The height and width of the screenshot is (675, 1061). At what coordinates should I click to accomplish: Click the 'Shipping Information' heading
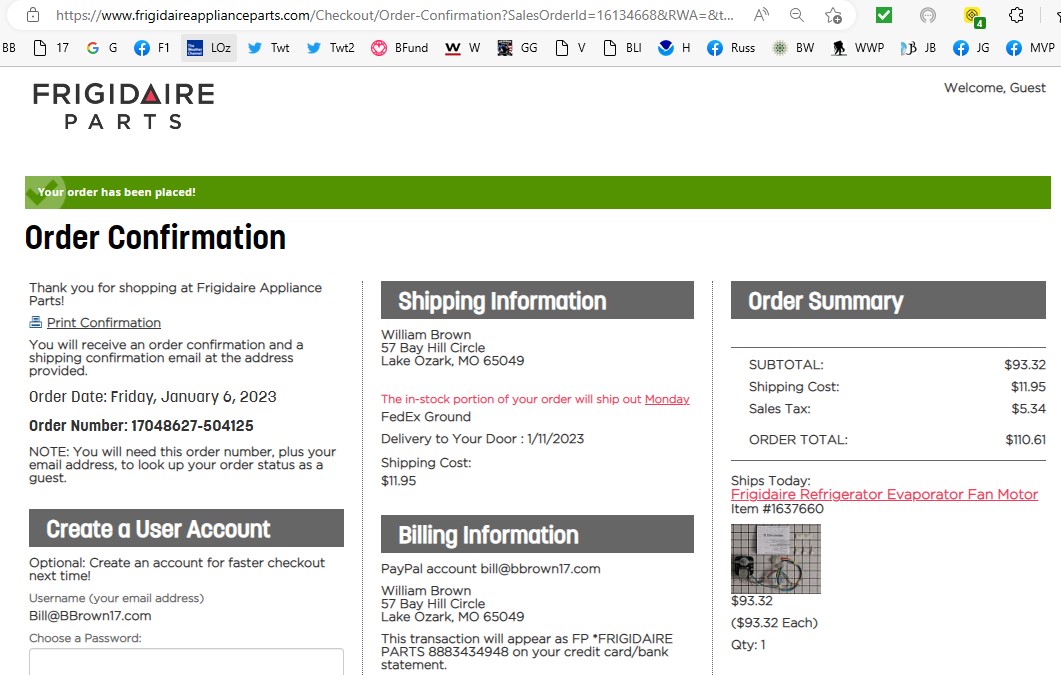502,301
